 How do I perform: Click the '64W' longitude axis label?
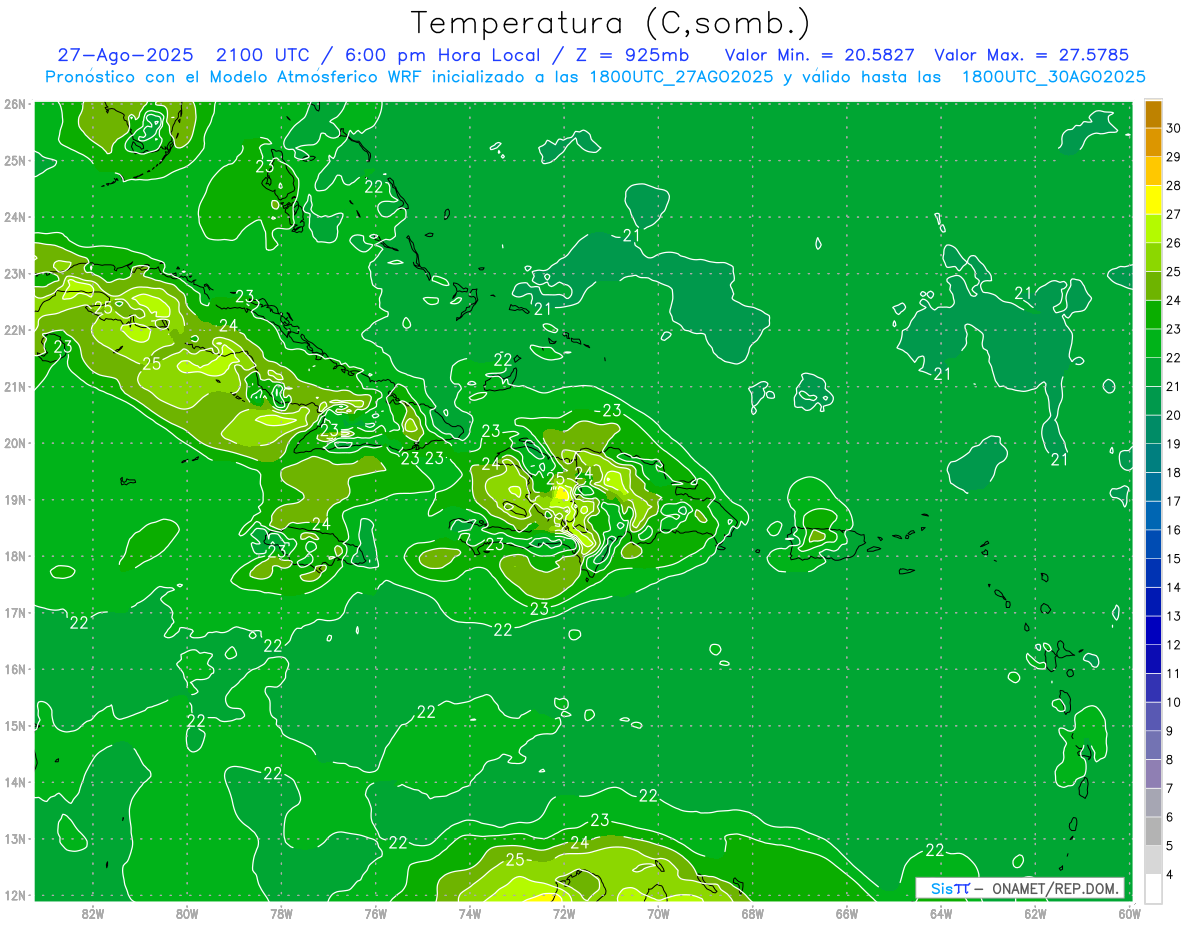941,913
